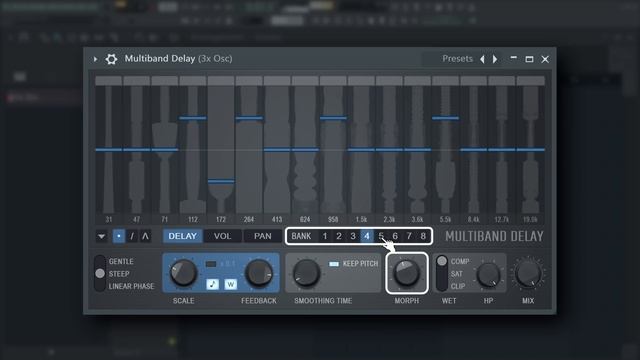Click the BANK label button
The image size is (640, 360).
point(301,236)
